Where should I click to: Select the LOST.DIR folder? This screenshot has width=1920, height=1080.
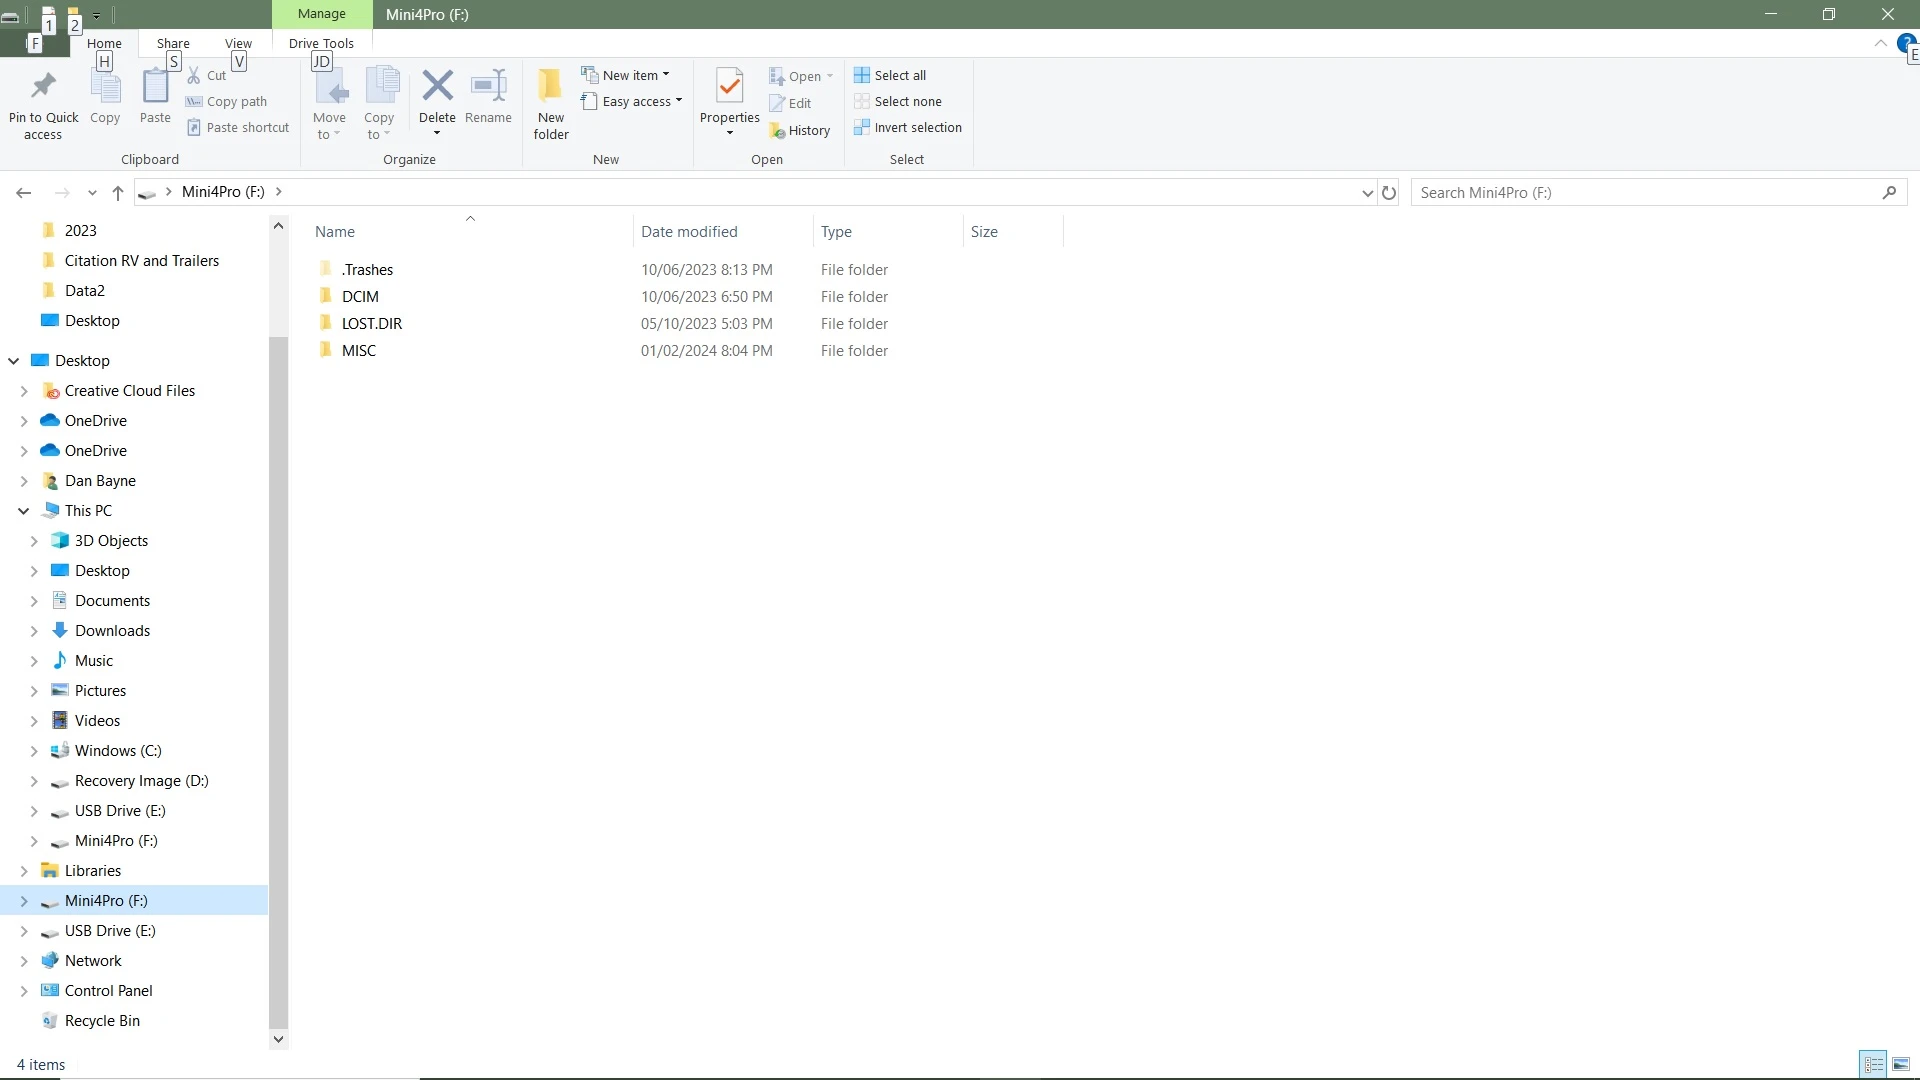tap(371, 324)
